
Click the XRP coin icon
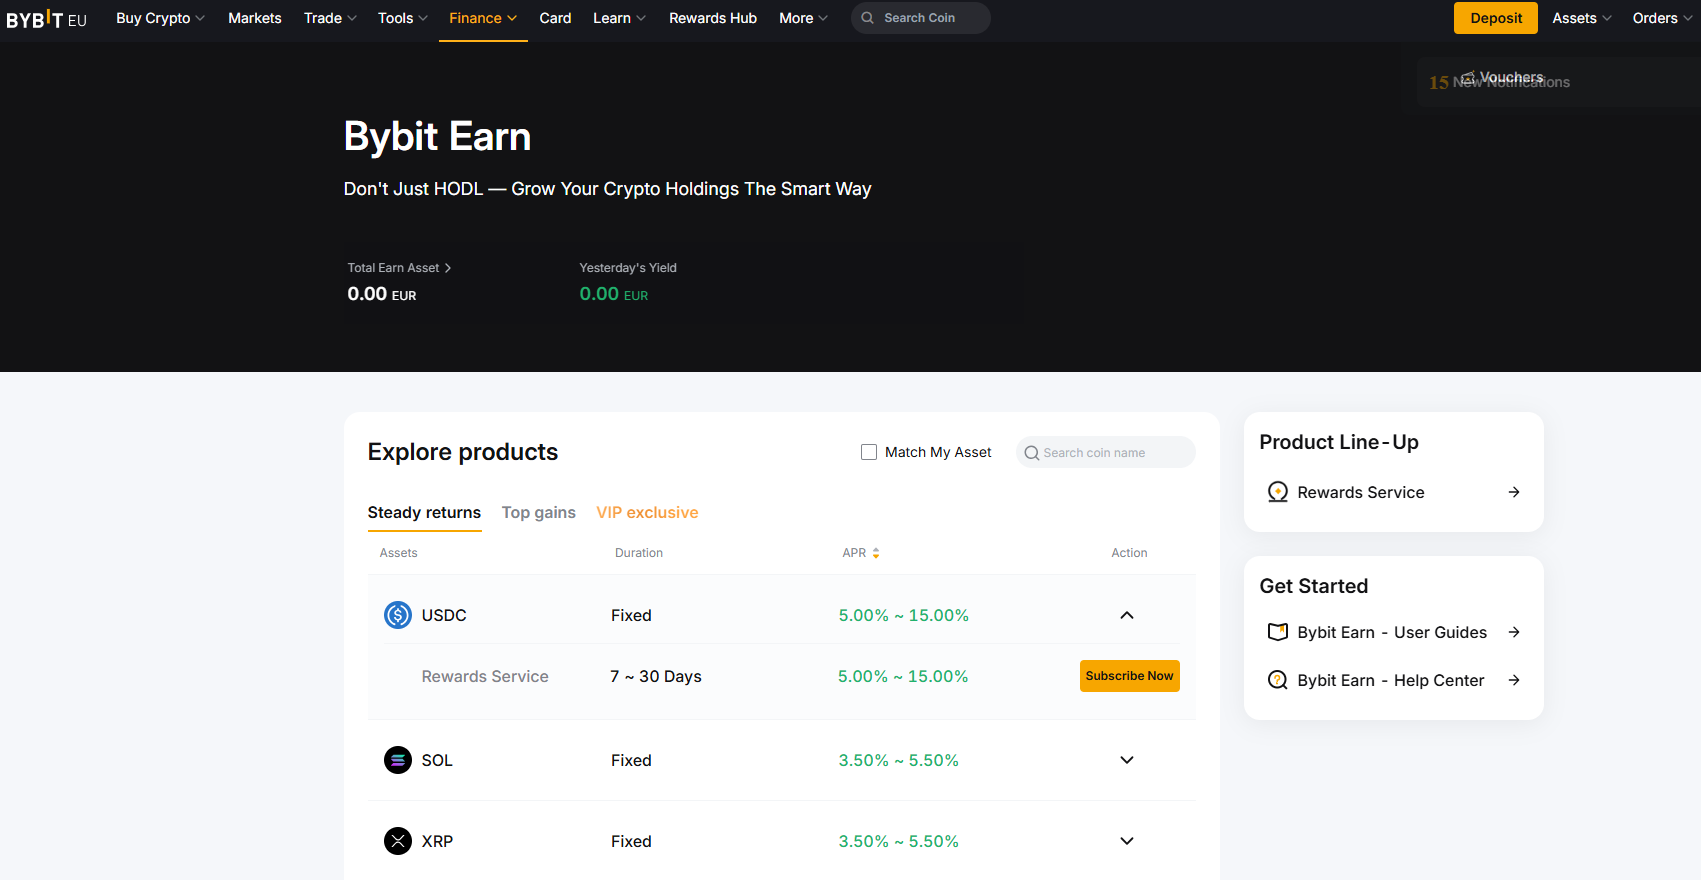398,841
